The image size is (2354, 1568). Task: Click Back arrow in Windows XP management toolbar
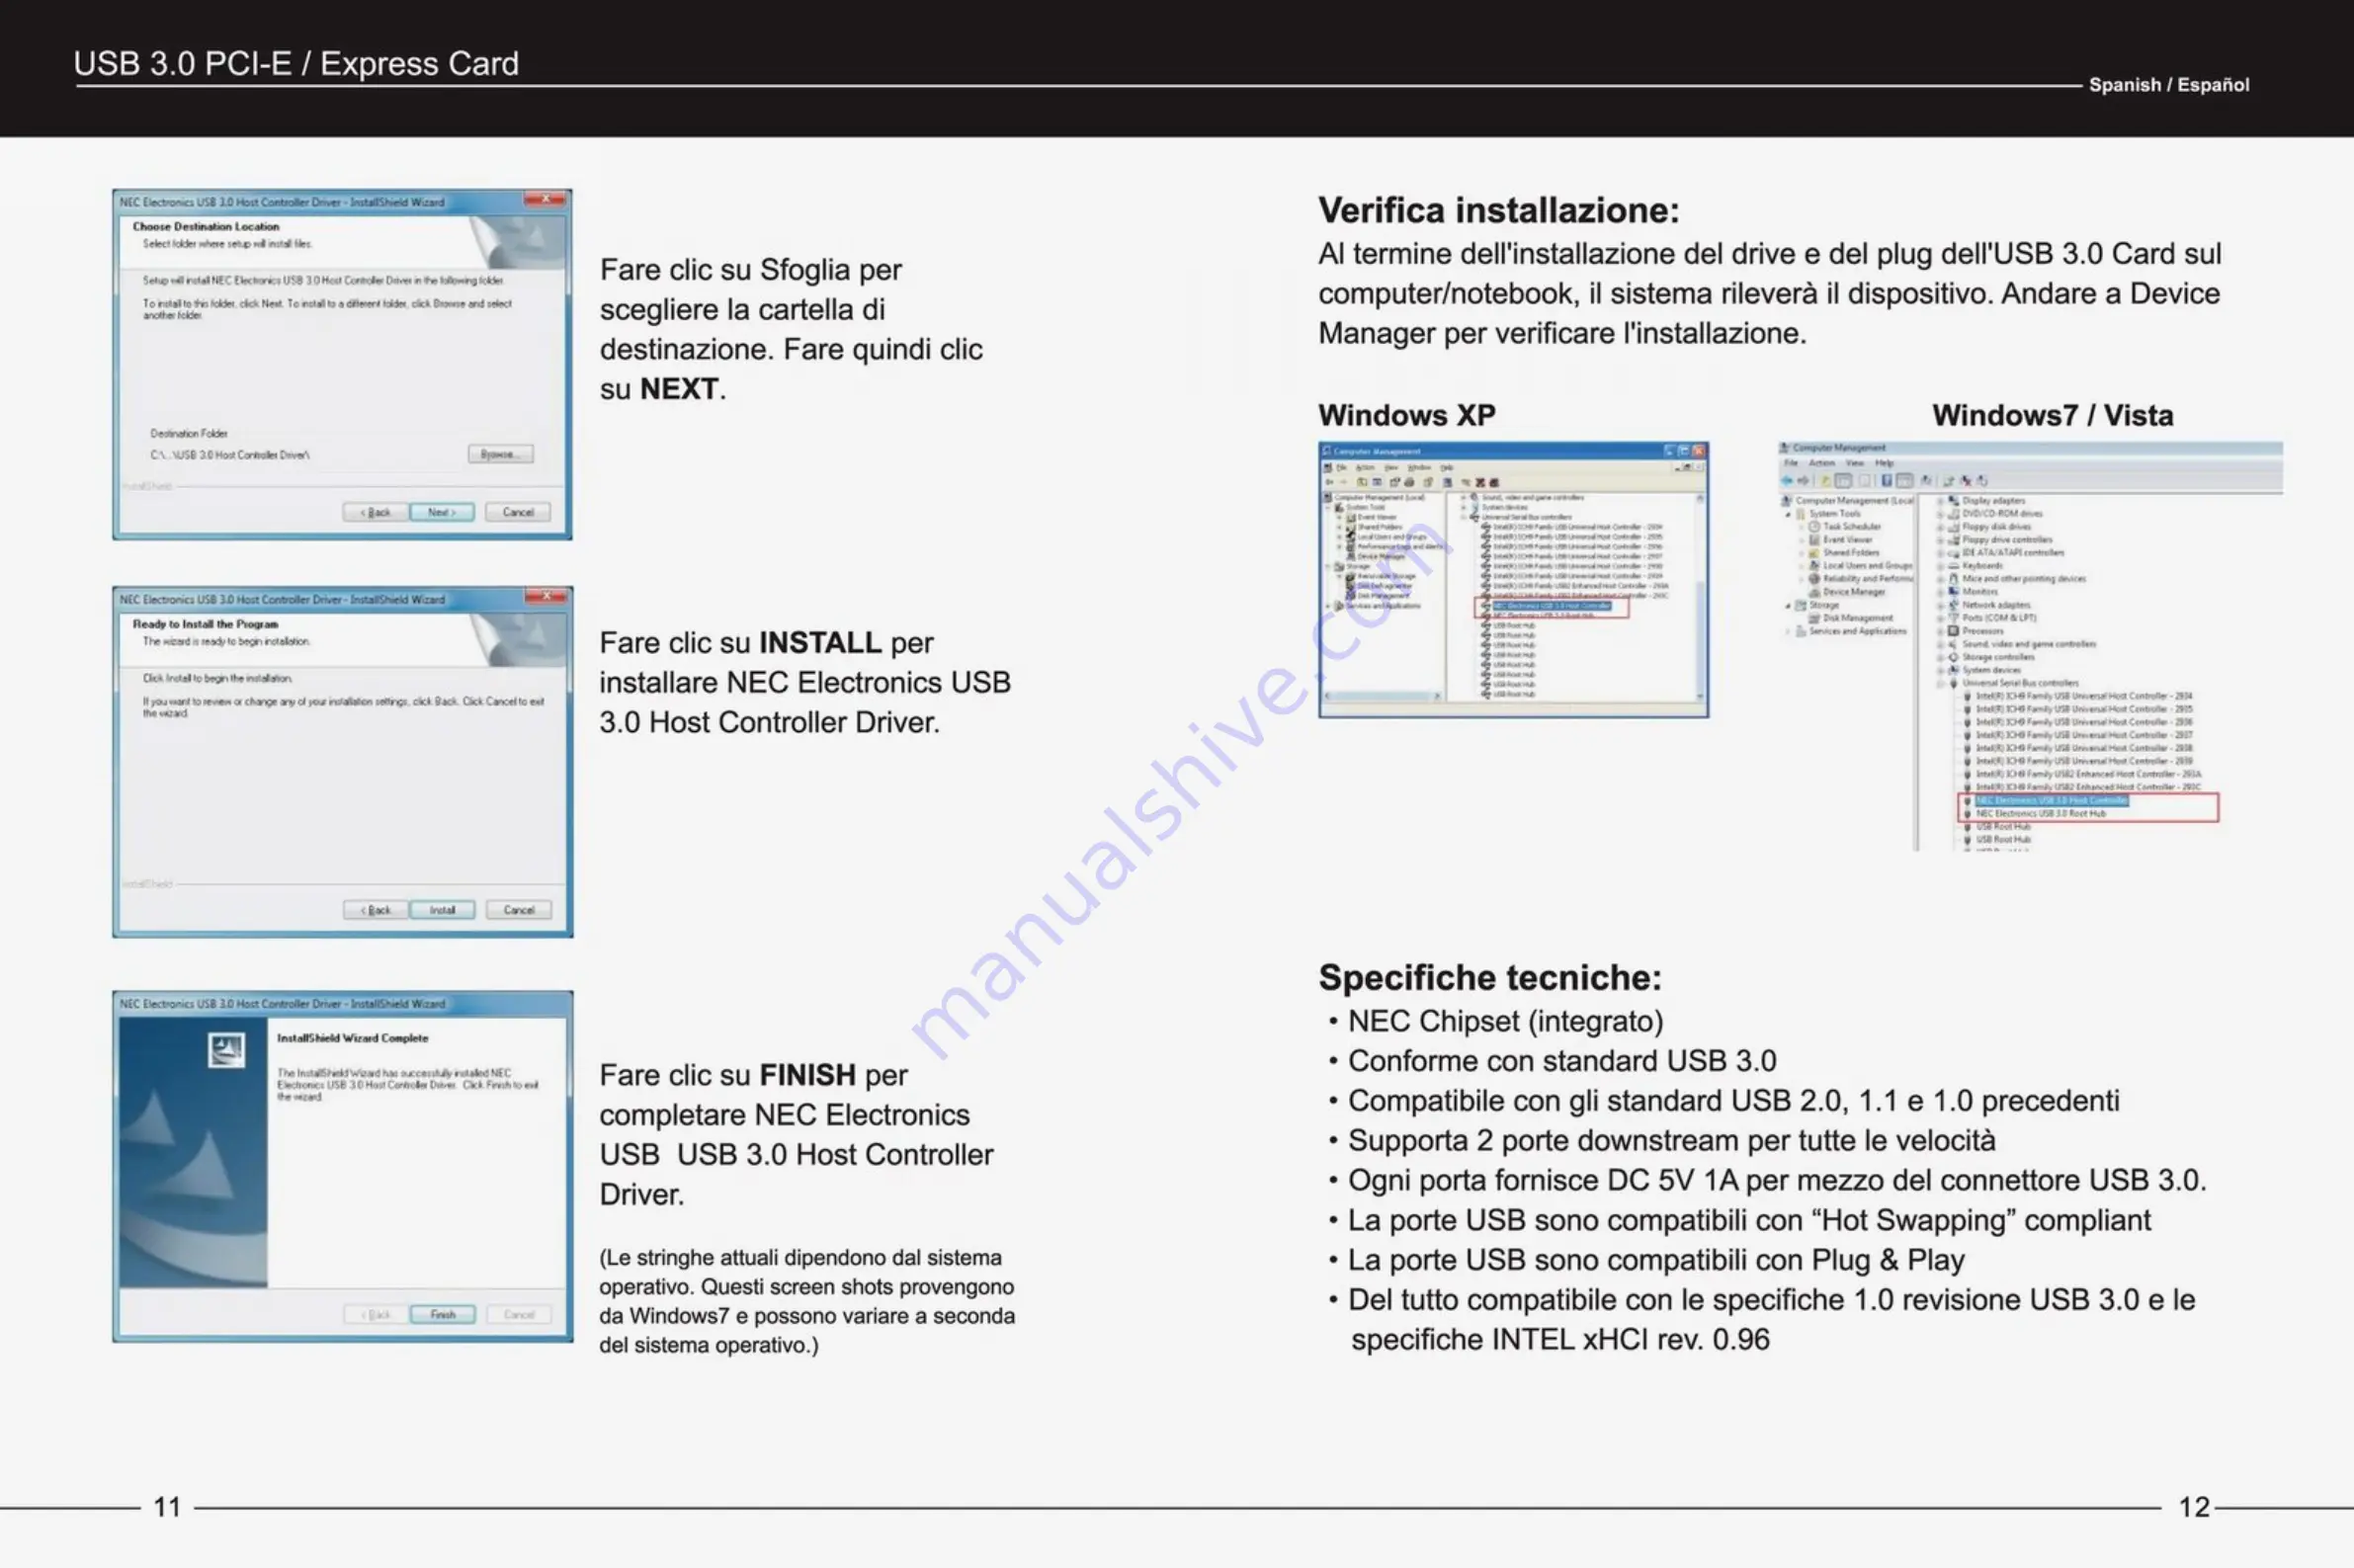click(x=1330, y=482)
